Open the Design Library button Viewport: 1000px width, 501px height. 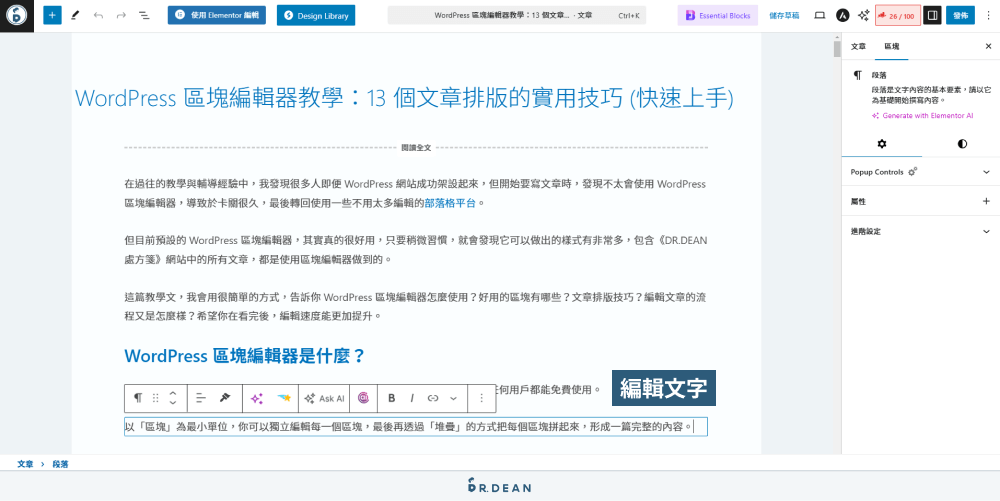click(316, 15)
